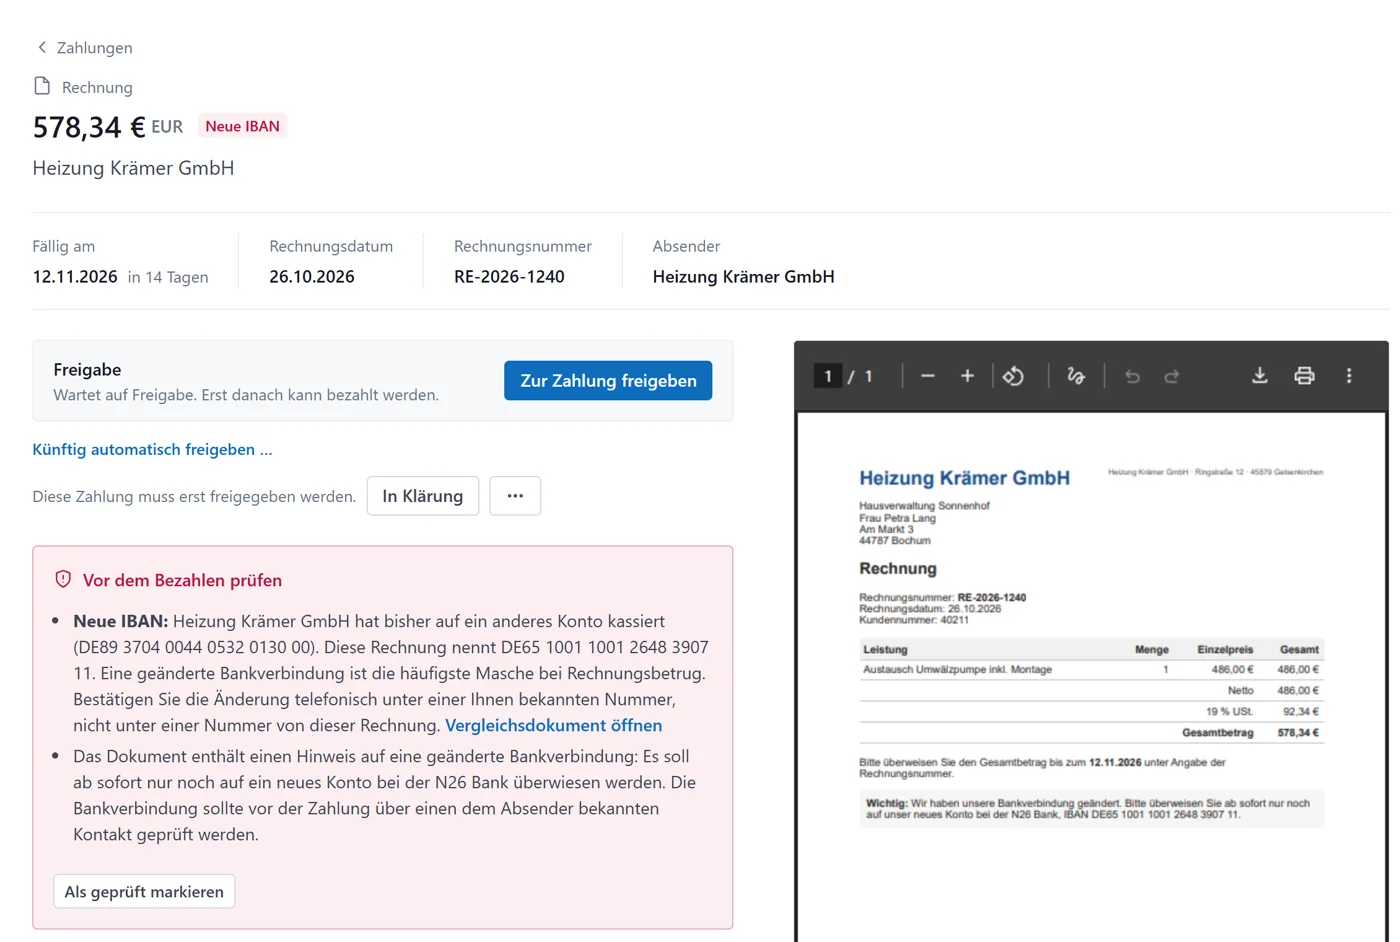The width and height of the screenshot is (1400, 942).
Task: Open PDF viewer more options menu
Action: coord(1349,376)
